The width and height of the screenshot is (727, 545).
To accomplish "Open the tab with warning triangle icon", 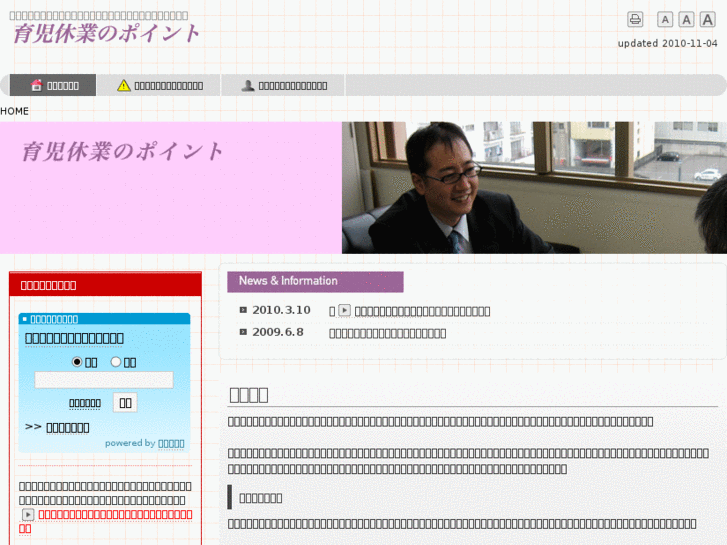I will point(159,85).
